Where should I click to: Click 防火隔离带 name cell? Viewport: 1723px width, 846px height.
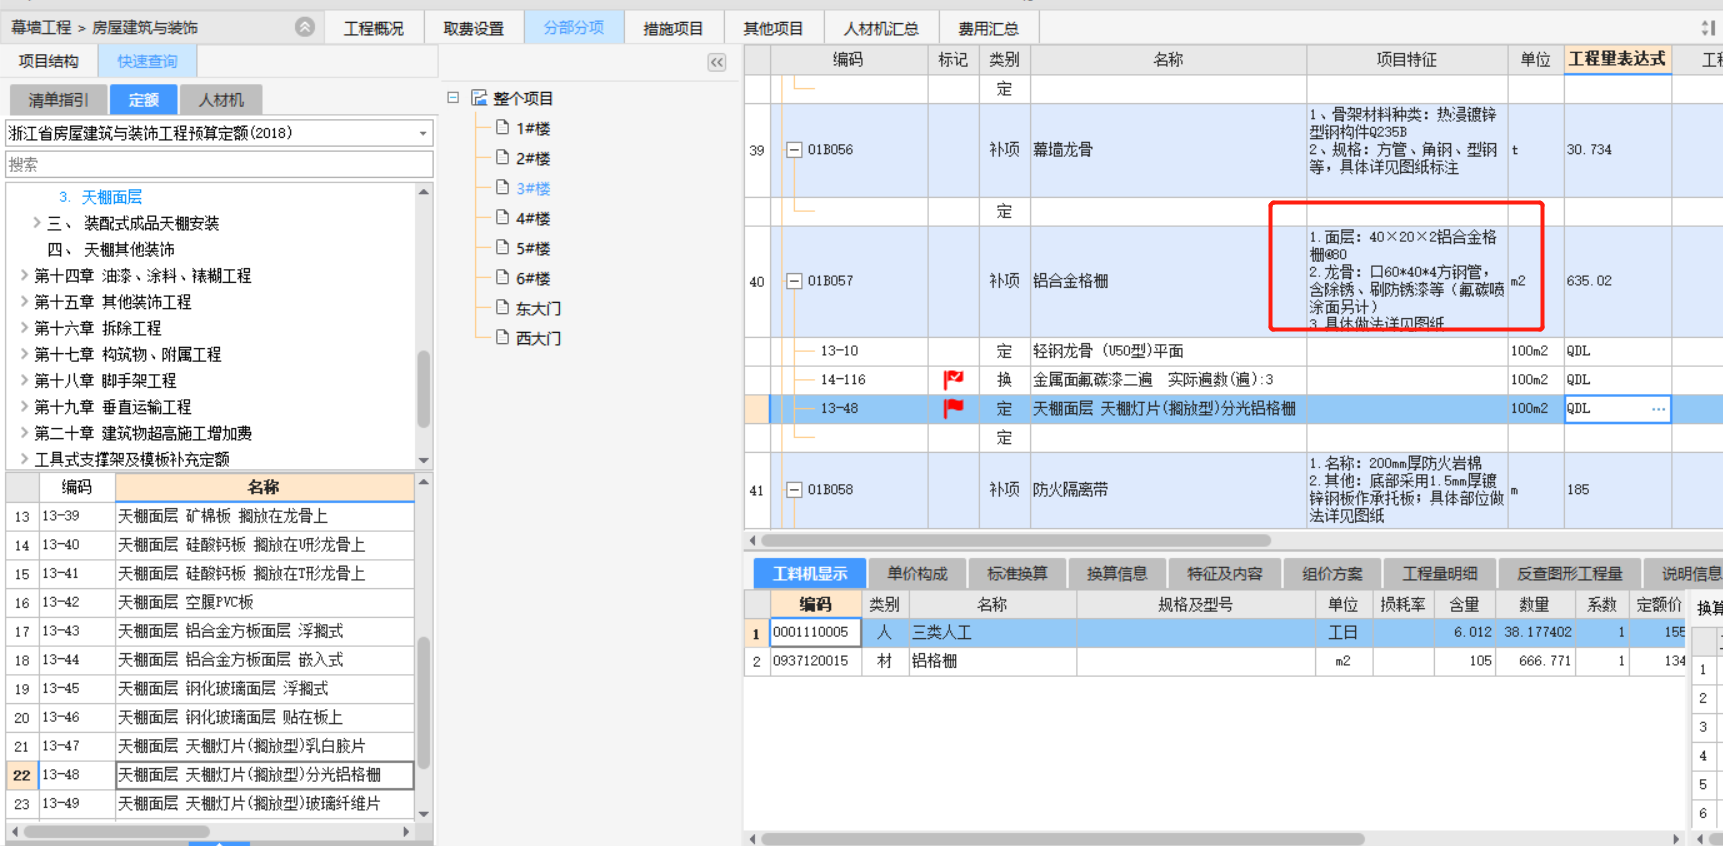(1168, 490)
